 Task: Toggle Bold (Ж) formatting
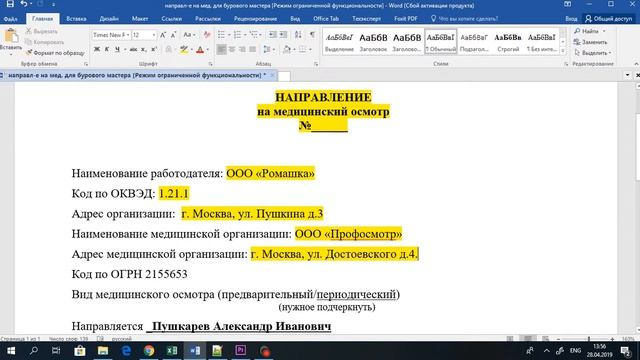(97, 49)
